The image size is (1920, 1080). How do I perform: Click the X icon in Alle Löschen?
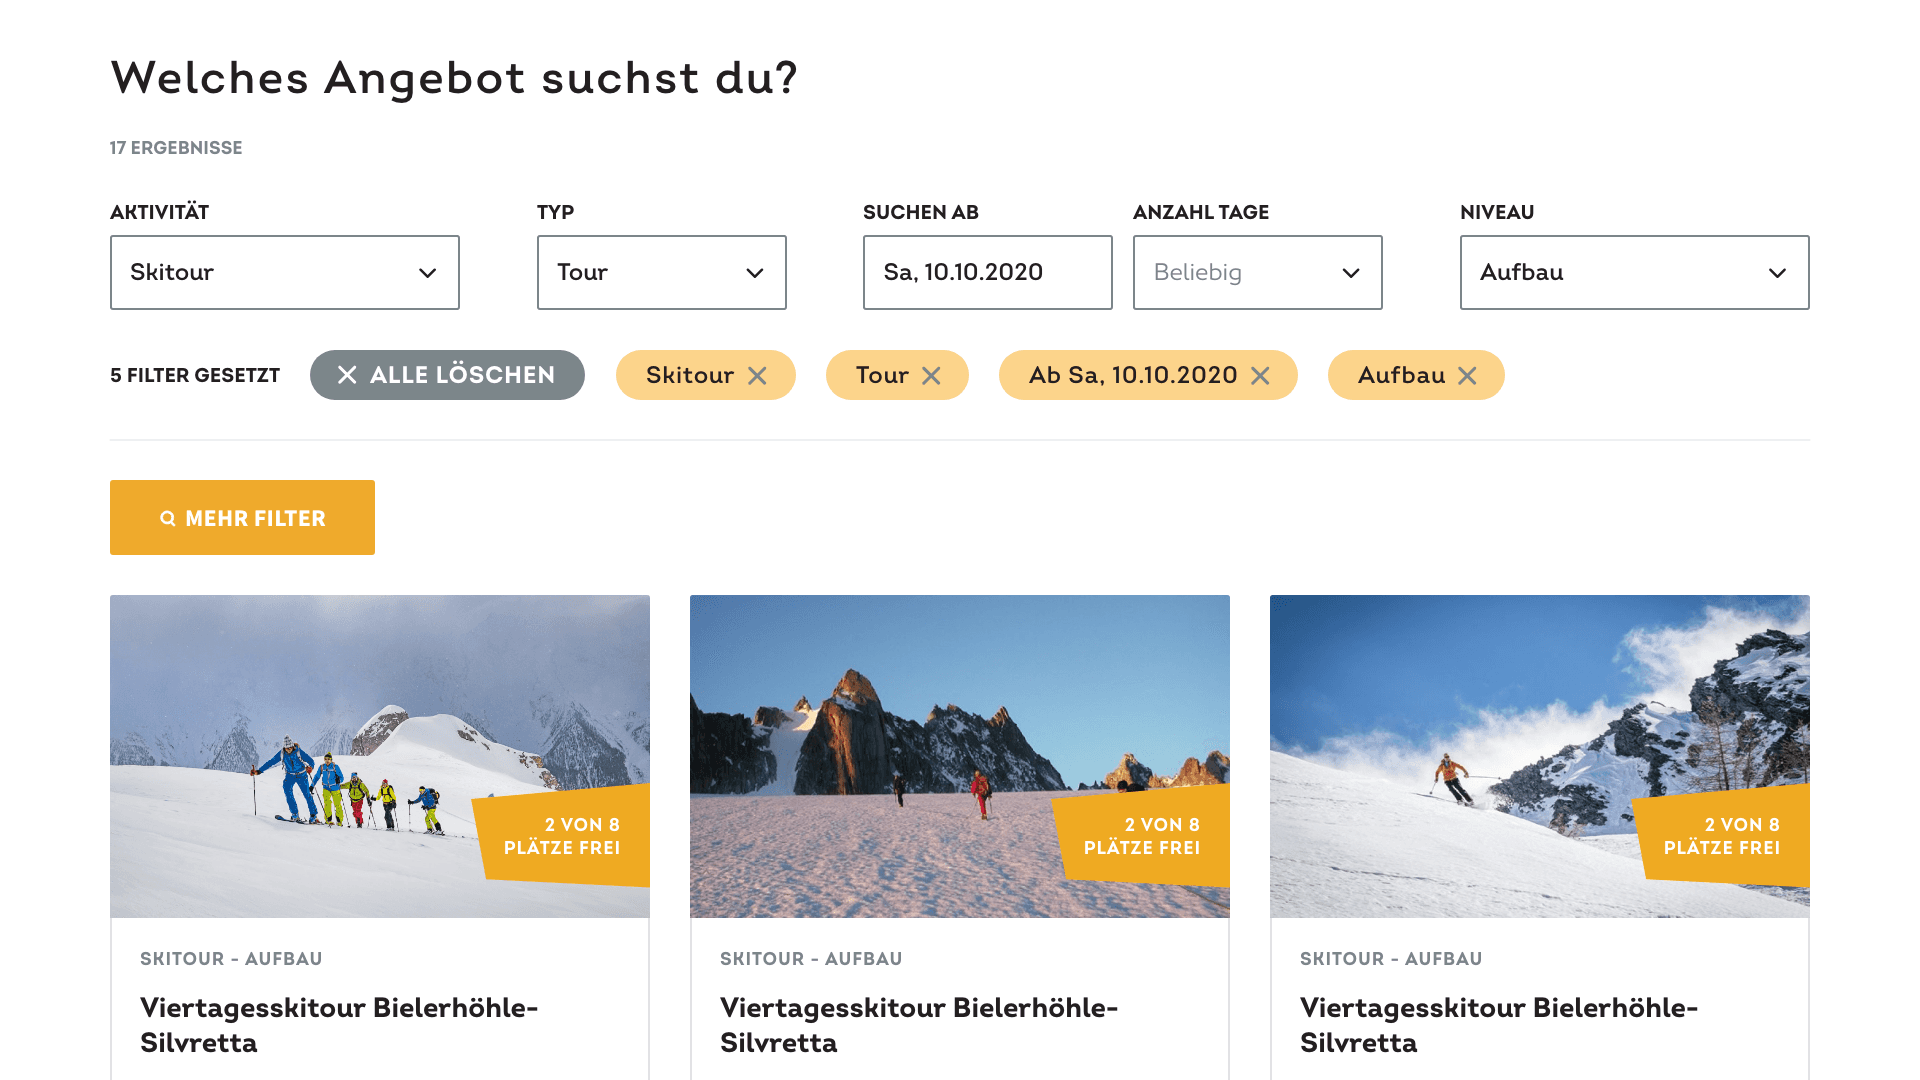tap(347, 375)
